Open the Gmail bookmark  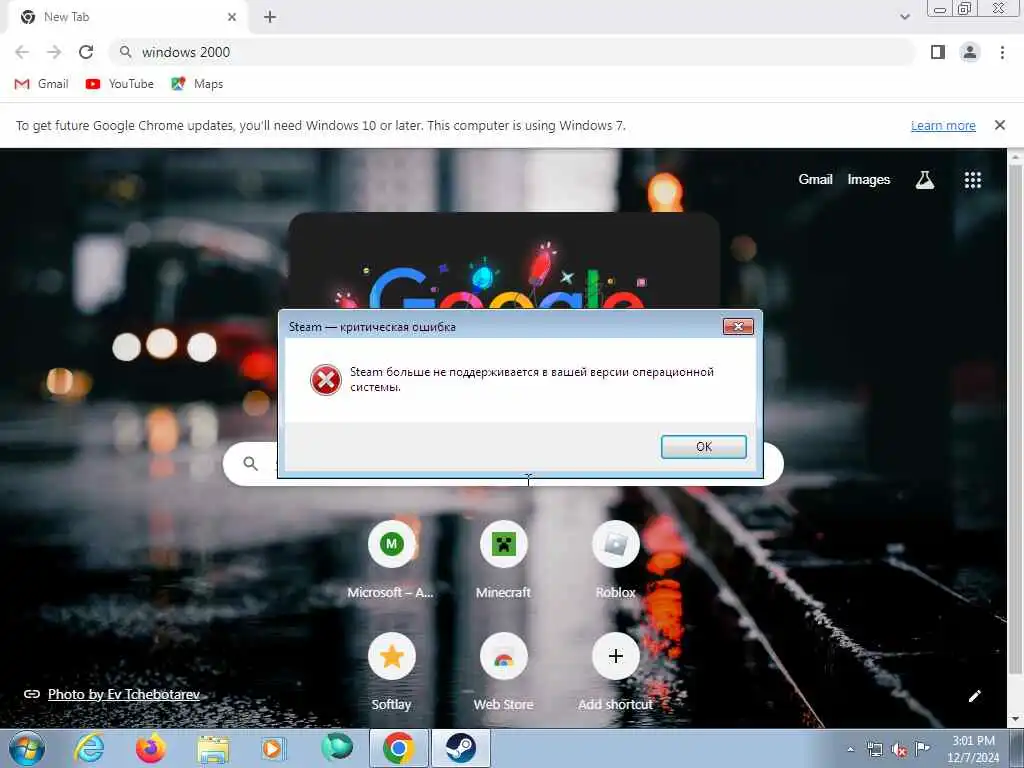tap(41, 84)
